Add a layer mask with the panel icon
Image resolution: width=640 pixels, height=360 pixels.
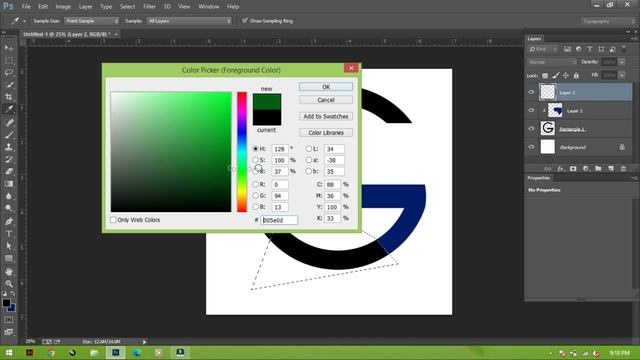[x=573, y=169]
